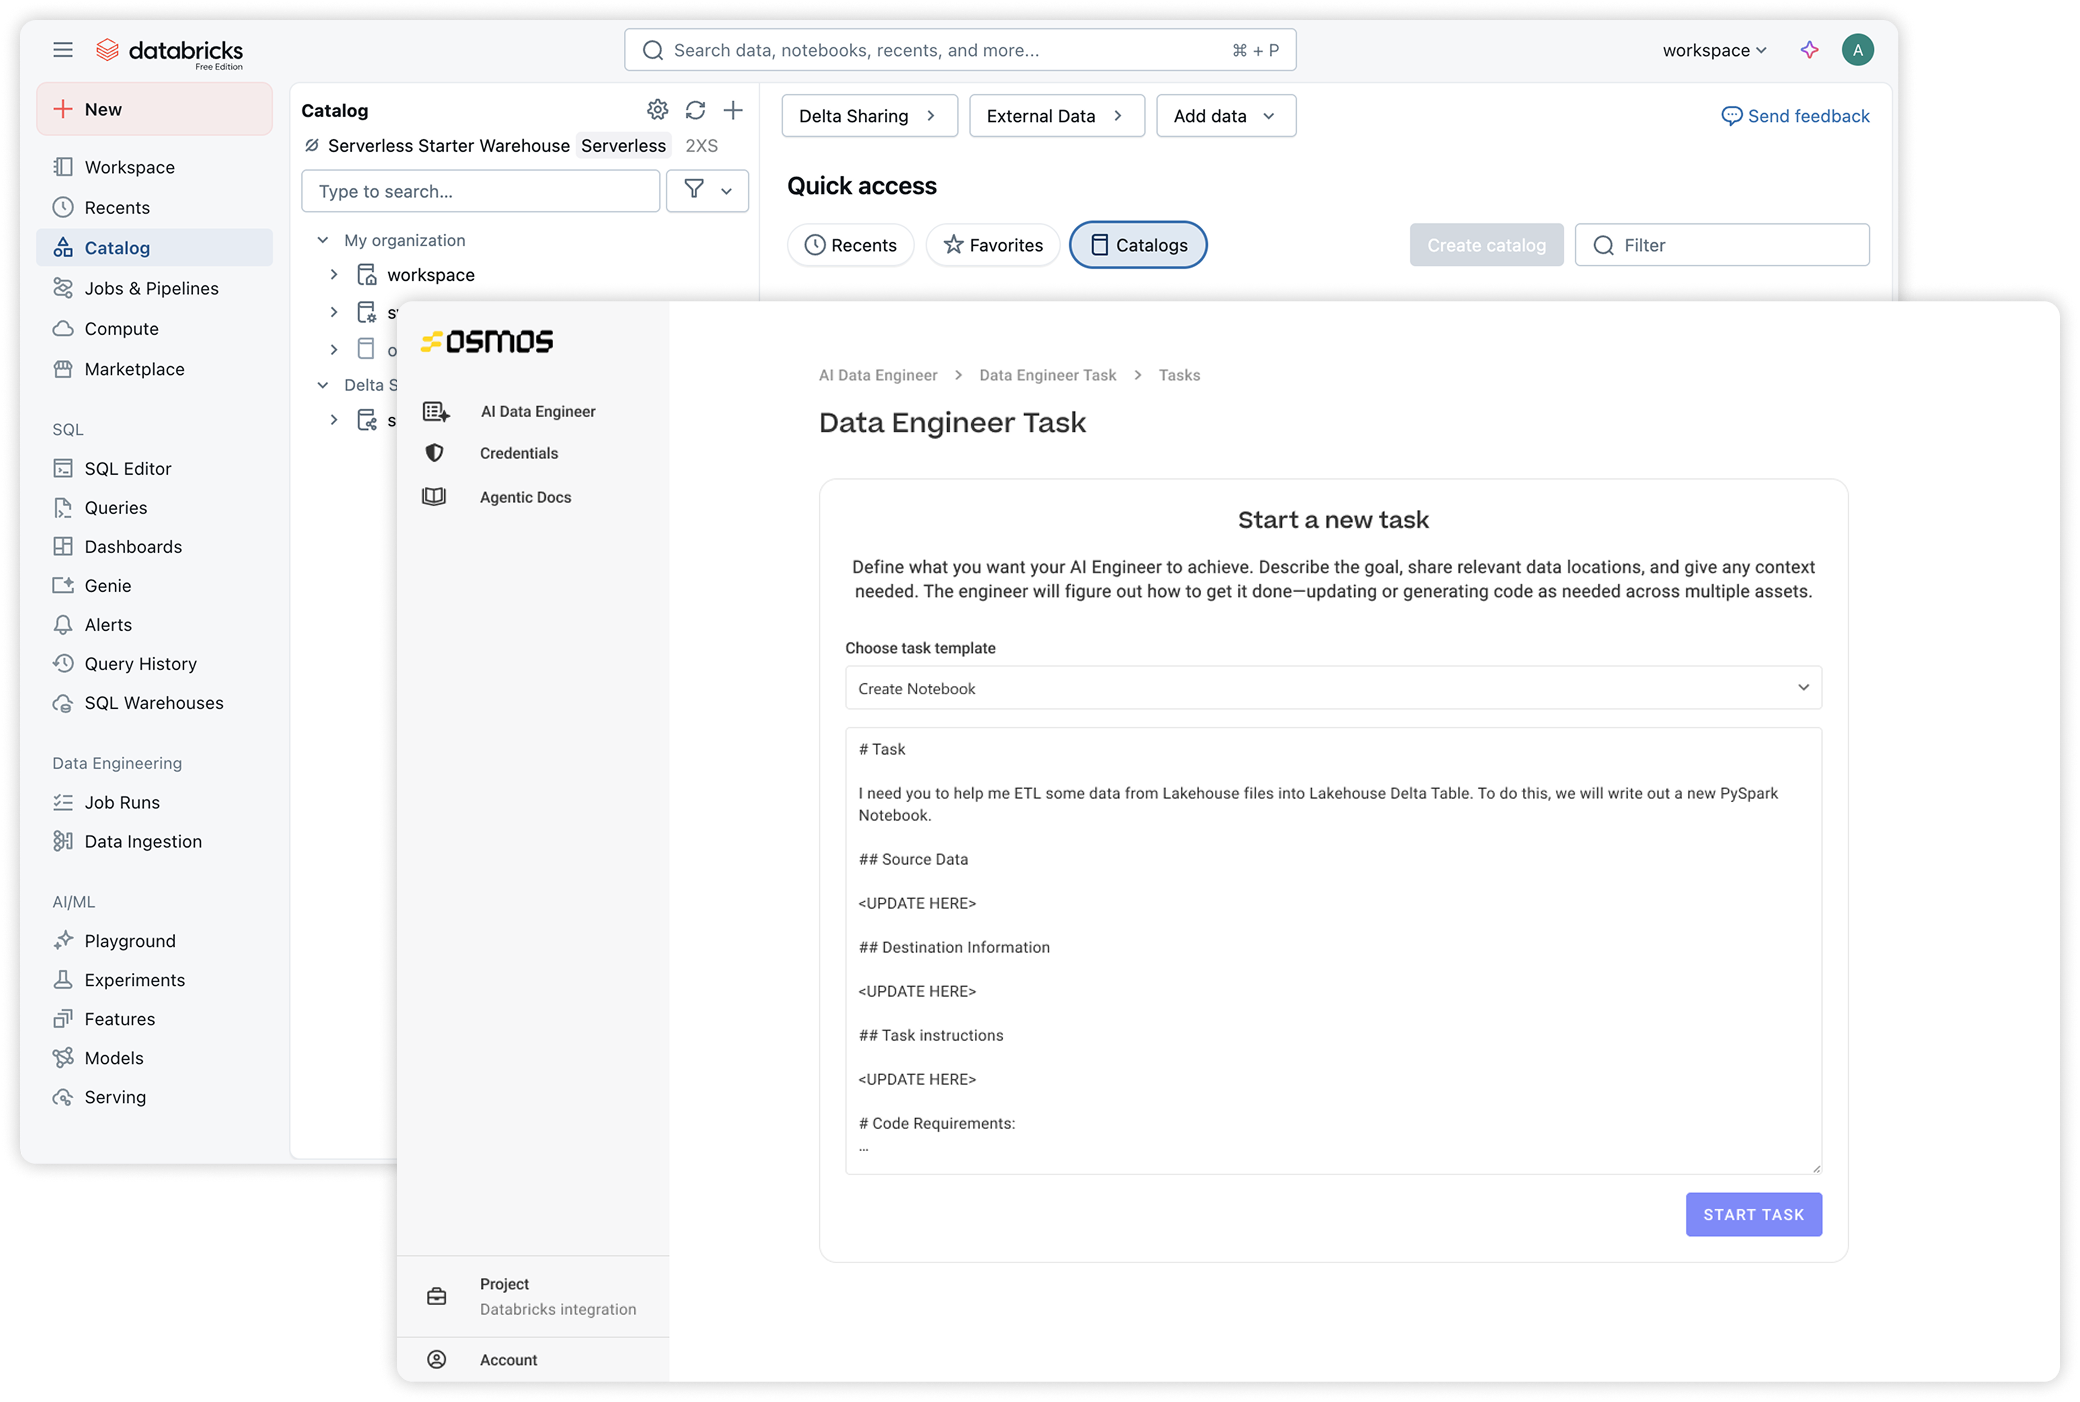Image resolution: width=2080 pixels, height=1402 pixels.
Task: Select the Catalogs quick access tab
Action: 1138,245
